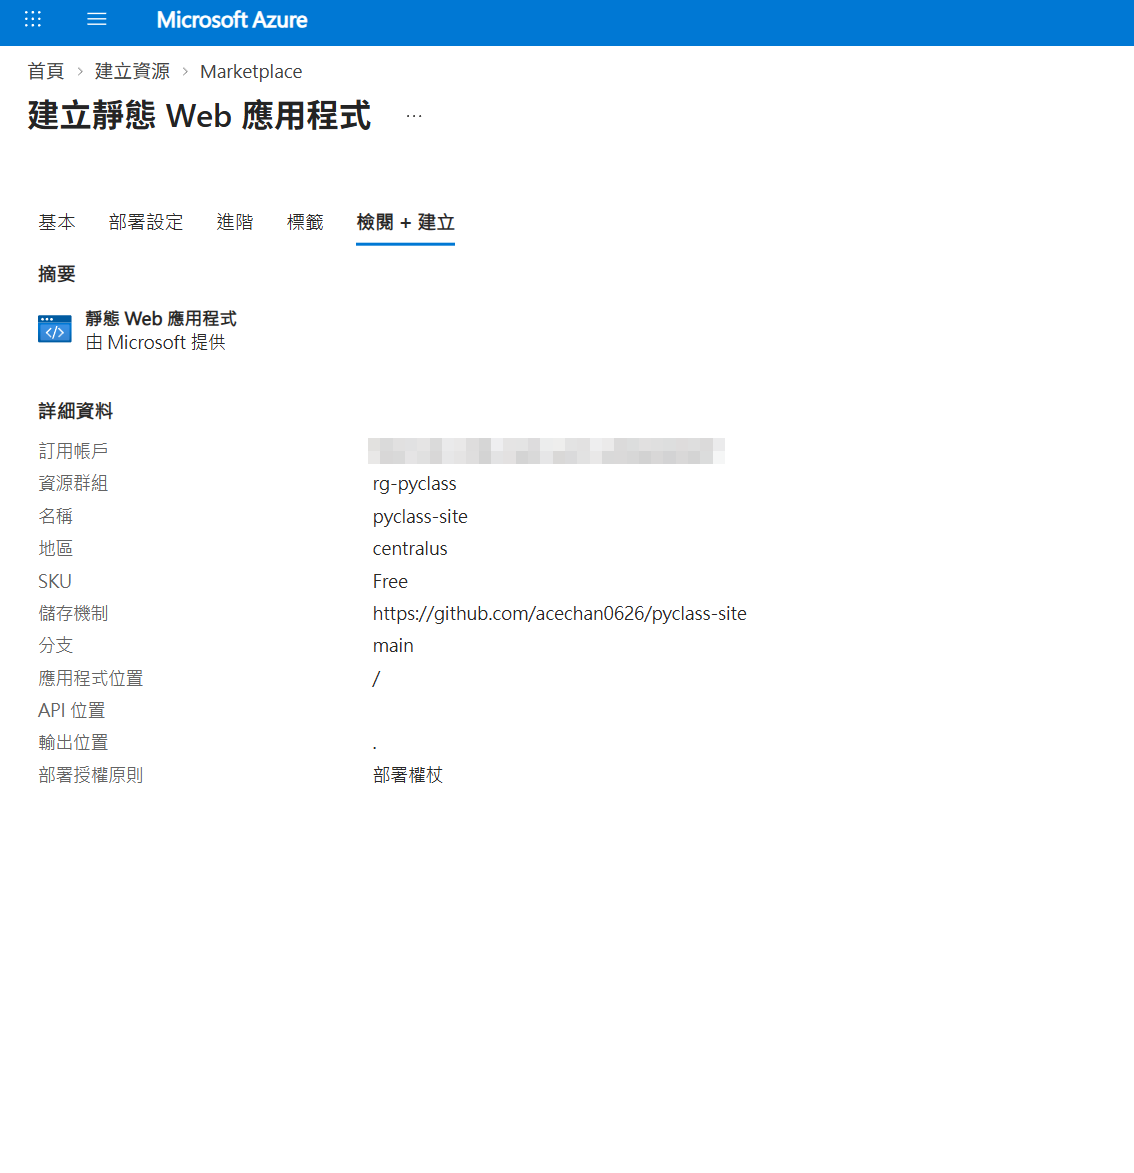
Task: Click the 靜態 Web 應用程式 product title
Action: [161, 319]
